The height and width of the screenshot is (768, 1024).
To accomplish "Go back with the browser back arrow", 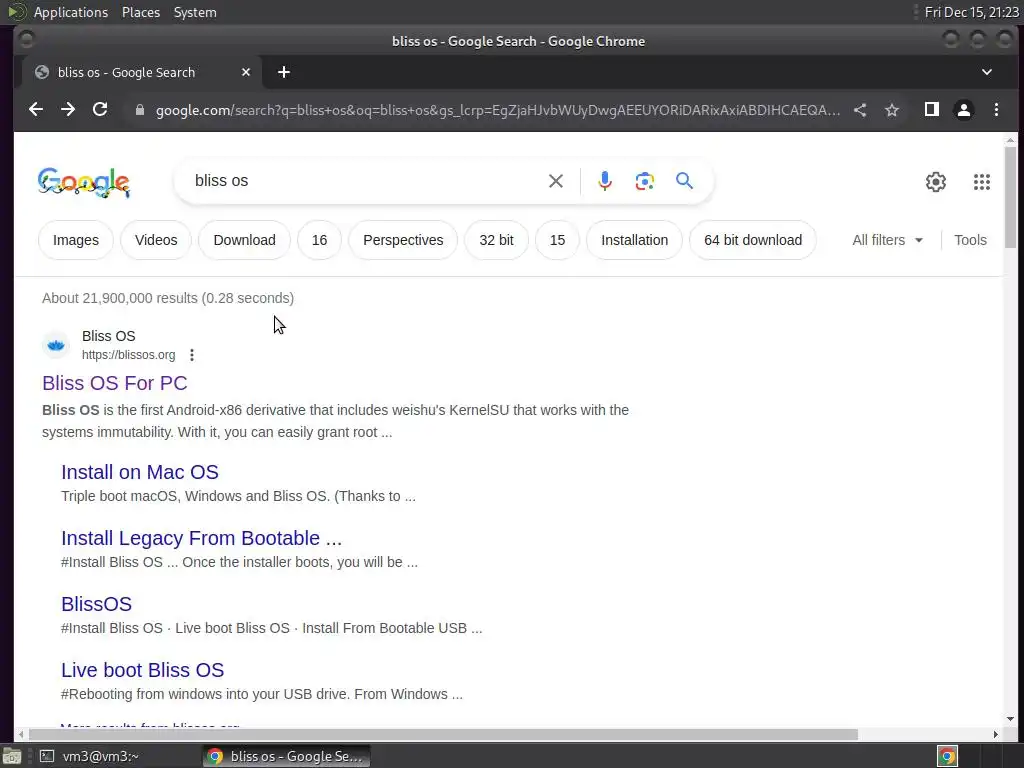I will click(36, 110).
